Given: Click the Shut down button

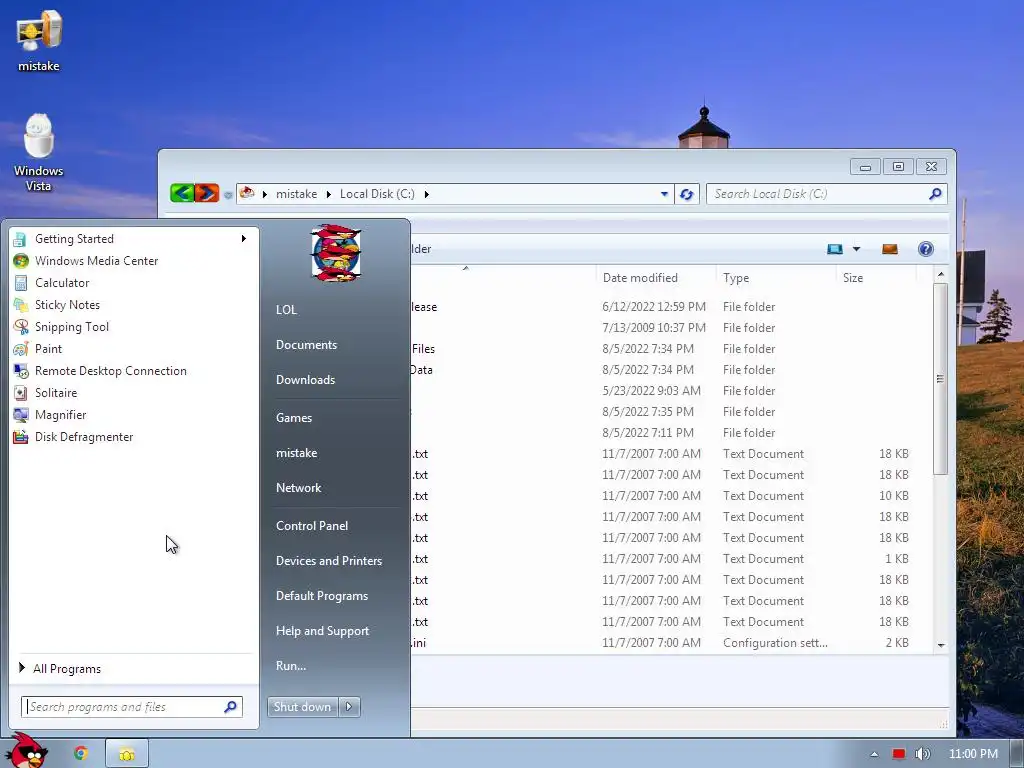Looking at the screenshot, I should coord(303,707).
